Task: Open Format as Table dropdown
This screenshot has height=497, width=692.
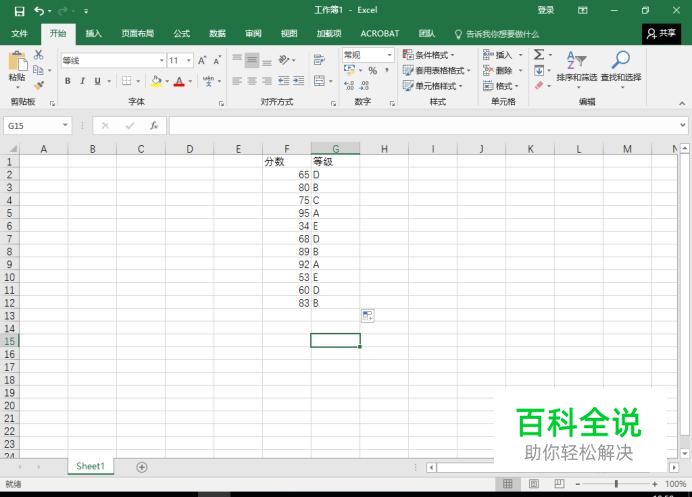Action: (x=436, y=70)
